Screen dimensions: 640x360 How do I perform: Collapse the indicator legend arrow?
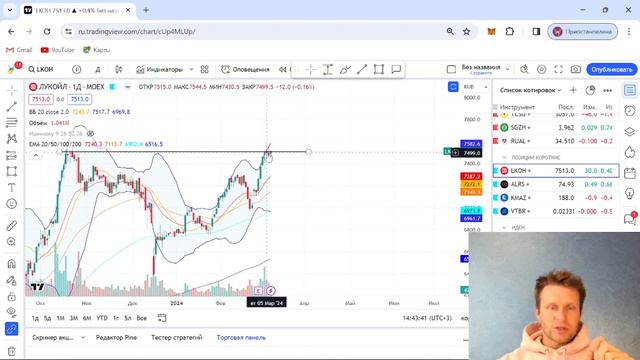pos(36,156)
